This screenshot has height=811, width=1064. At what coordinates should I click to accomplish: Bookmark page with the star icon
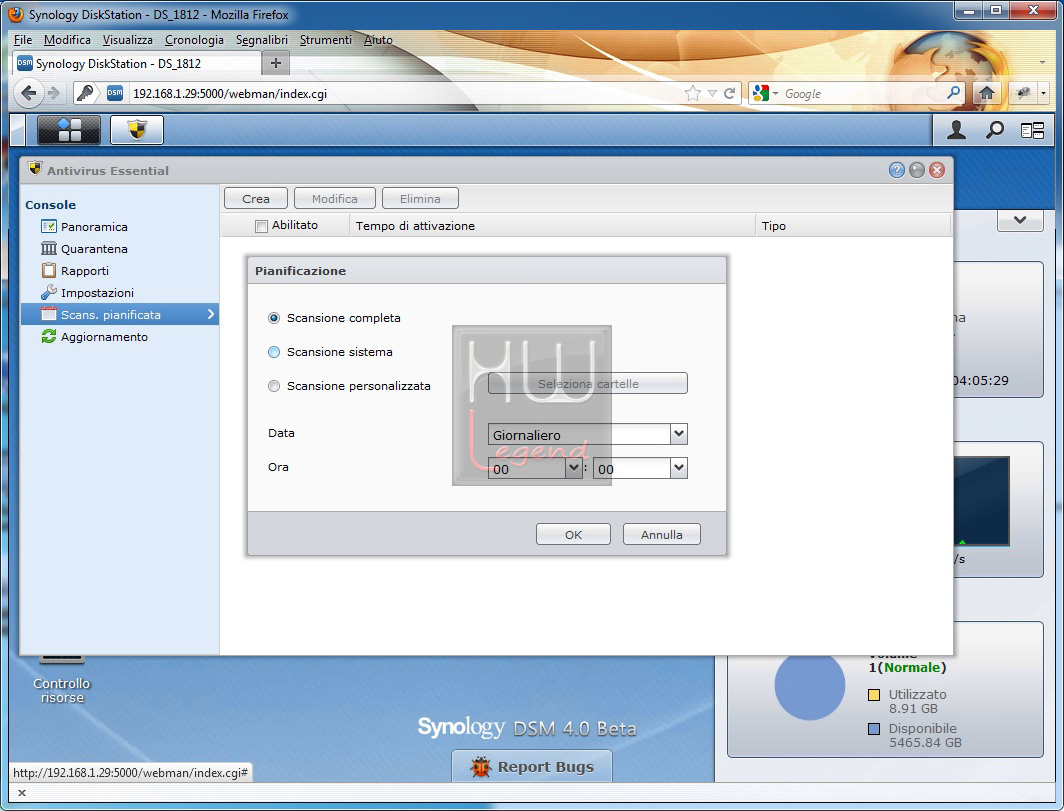(x=693, y=93)
